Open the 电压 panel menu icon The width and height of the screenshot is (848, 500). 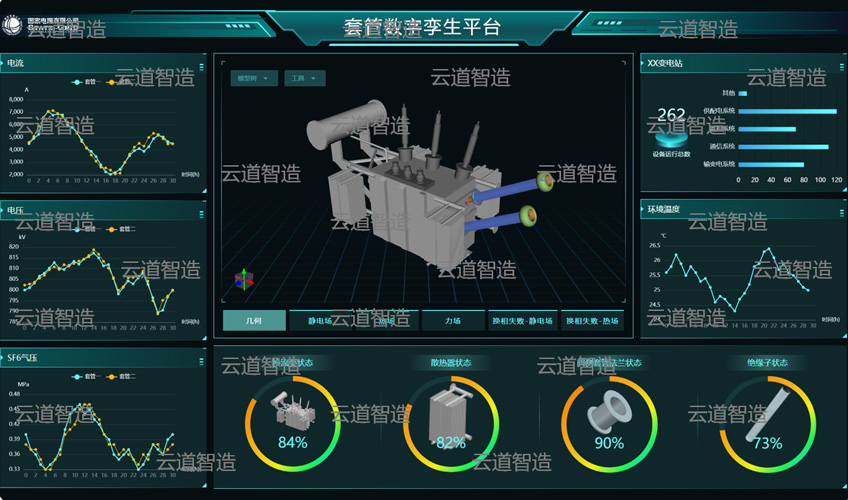tap(201, 215)
